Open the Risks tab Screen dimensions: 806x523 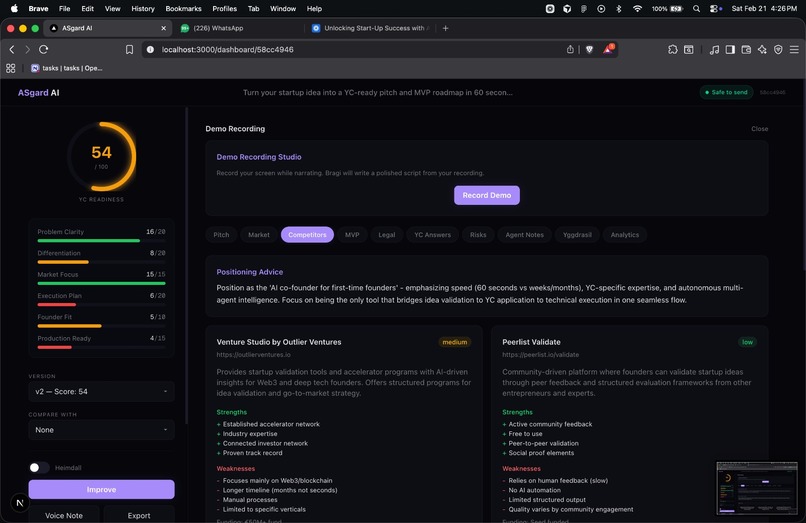[x=478, y=235]
